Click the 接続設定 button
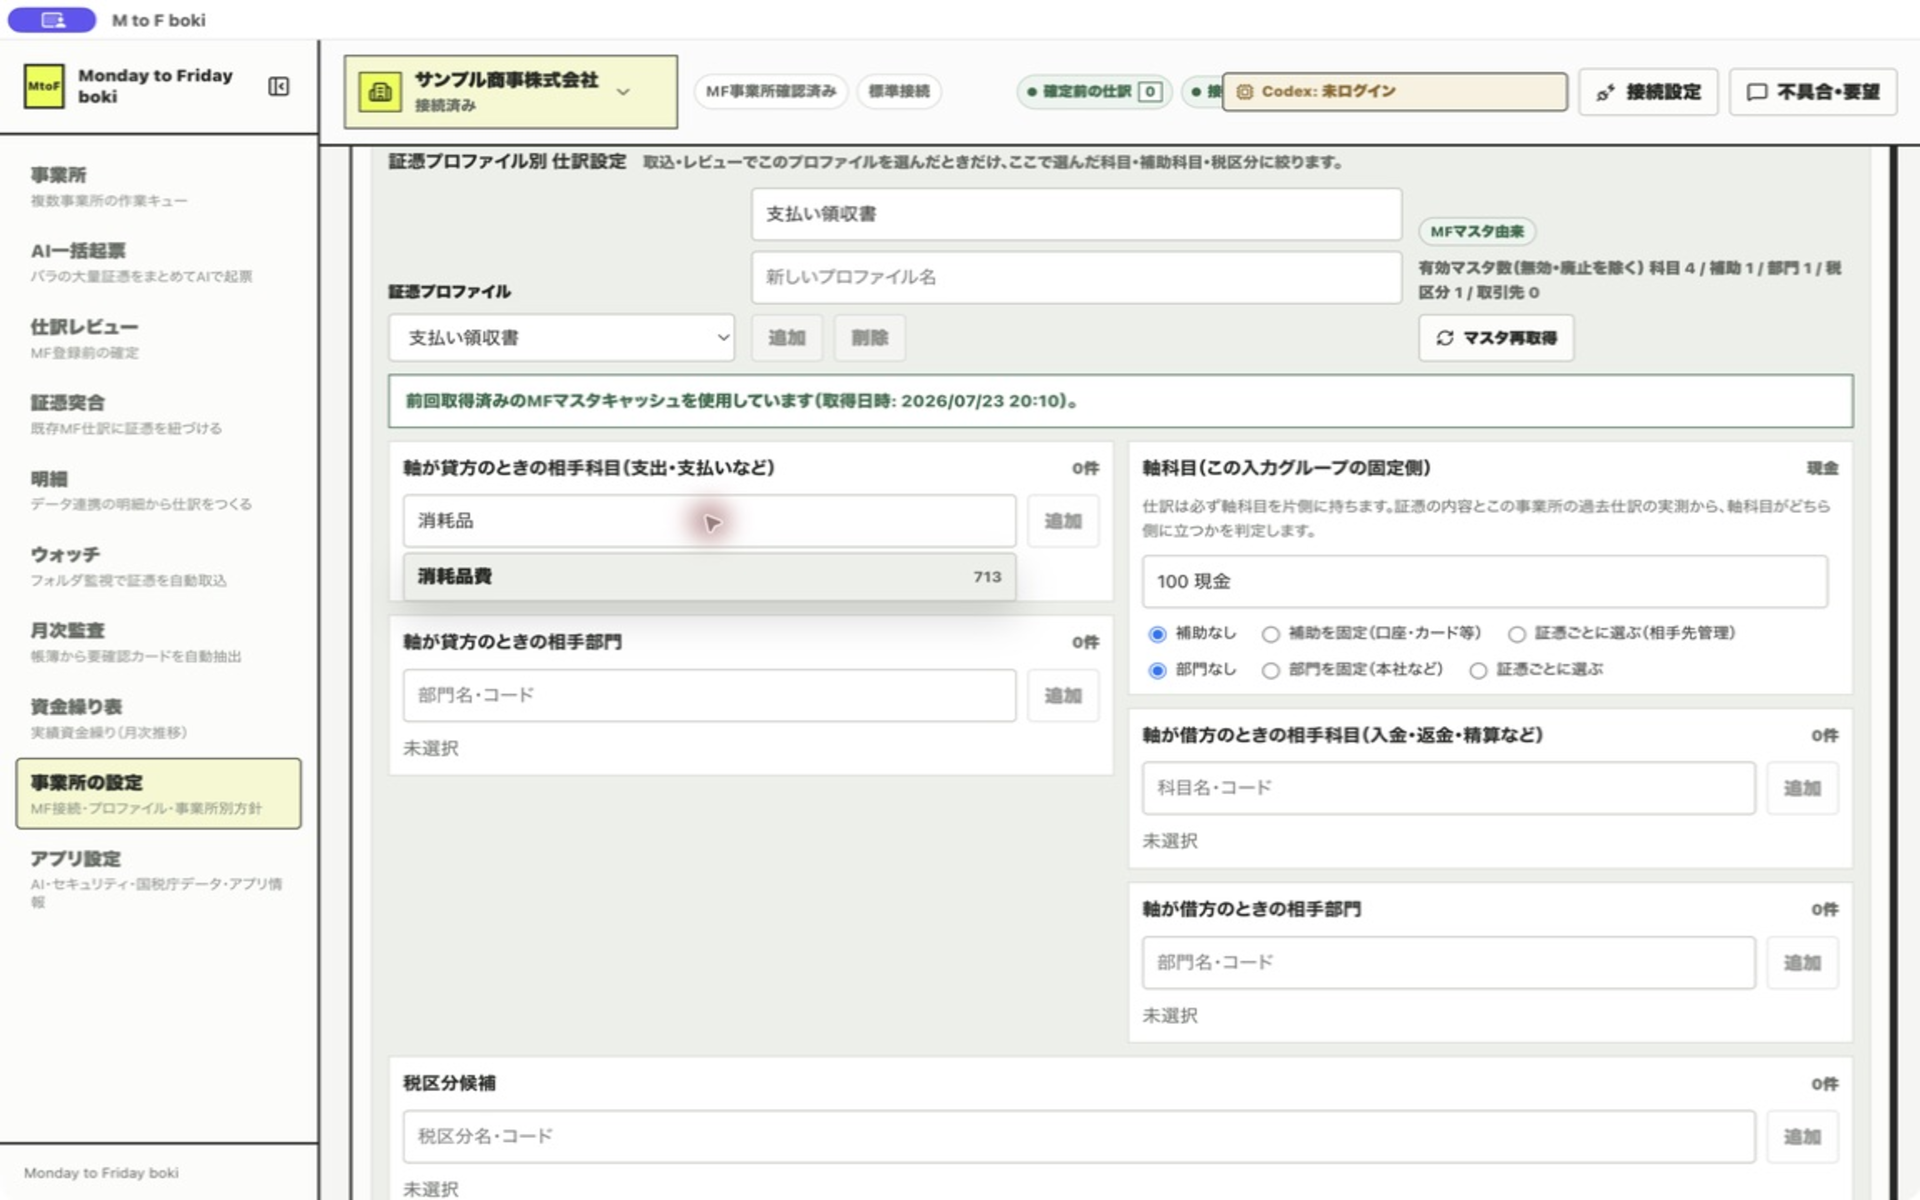Viewport: 1920px width, 1200px height. [x=1648, y=92]
